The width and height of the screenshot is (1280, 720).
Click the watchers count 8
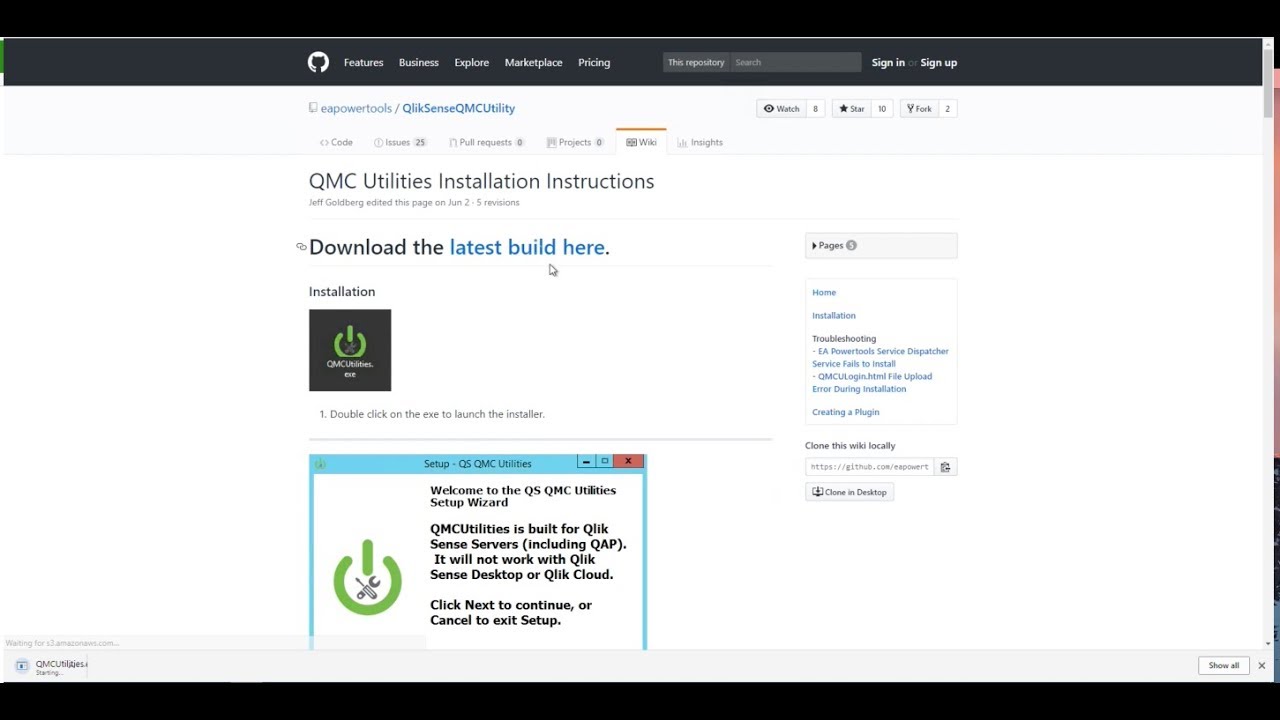point(815,109)
